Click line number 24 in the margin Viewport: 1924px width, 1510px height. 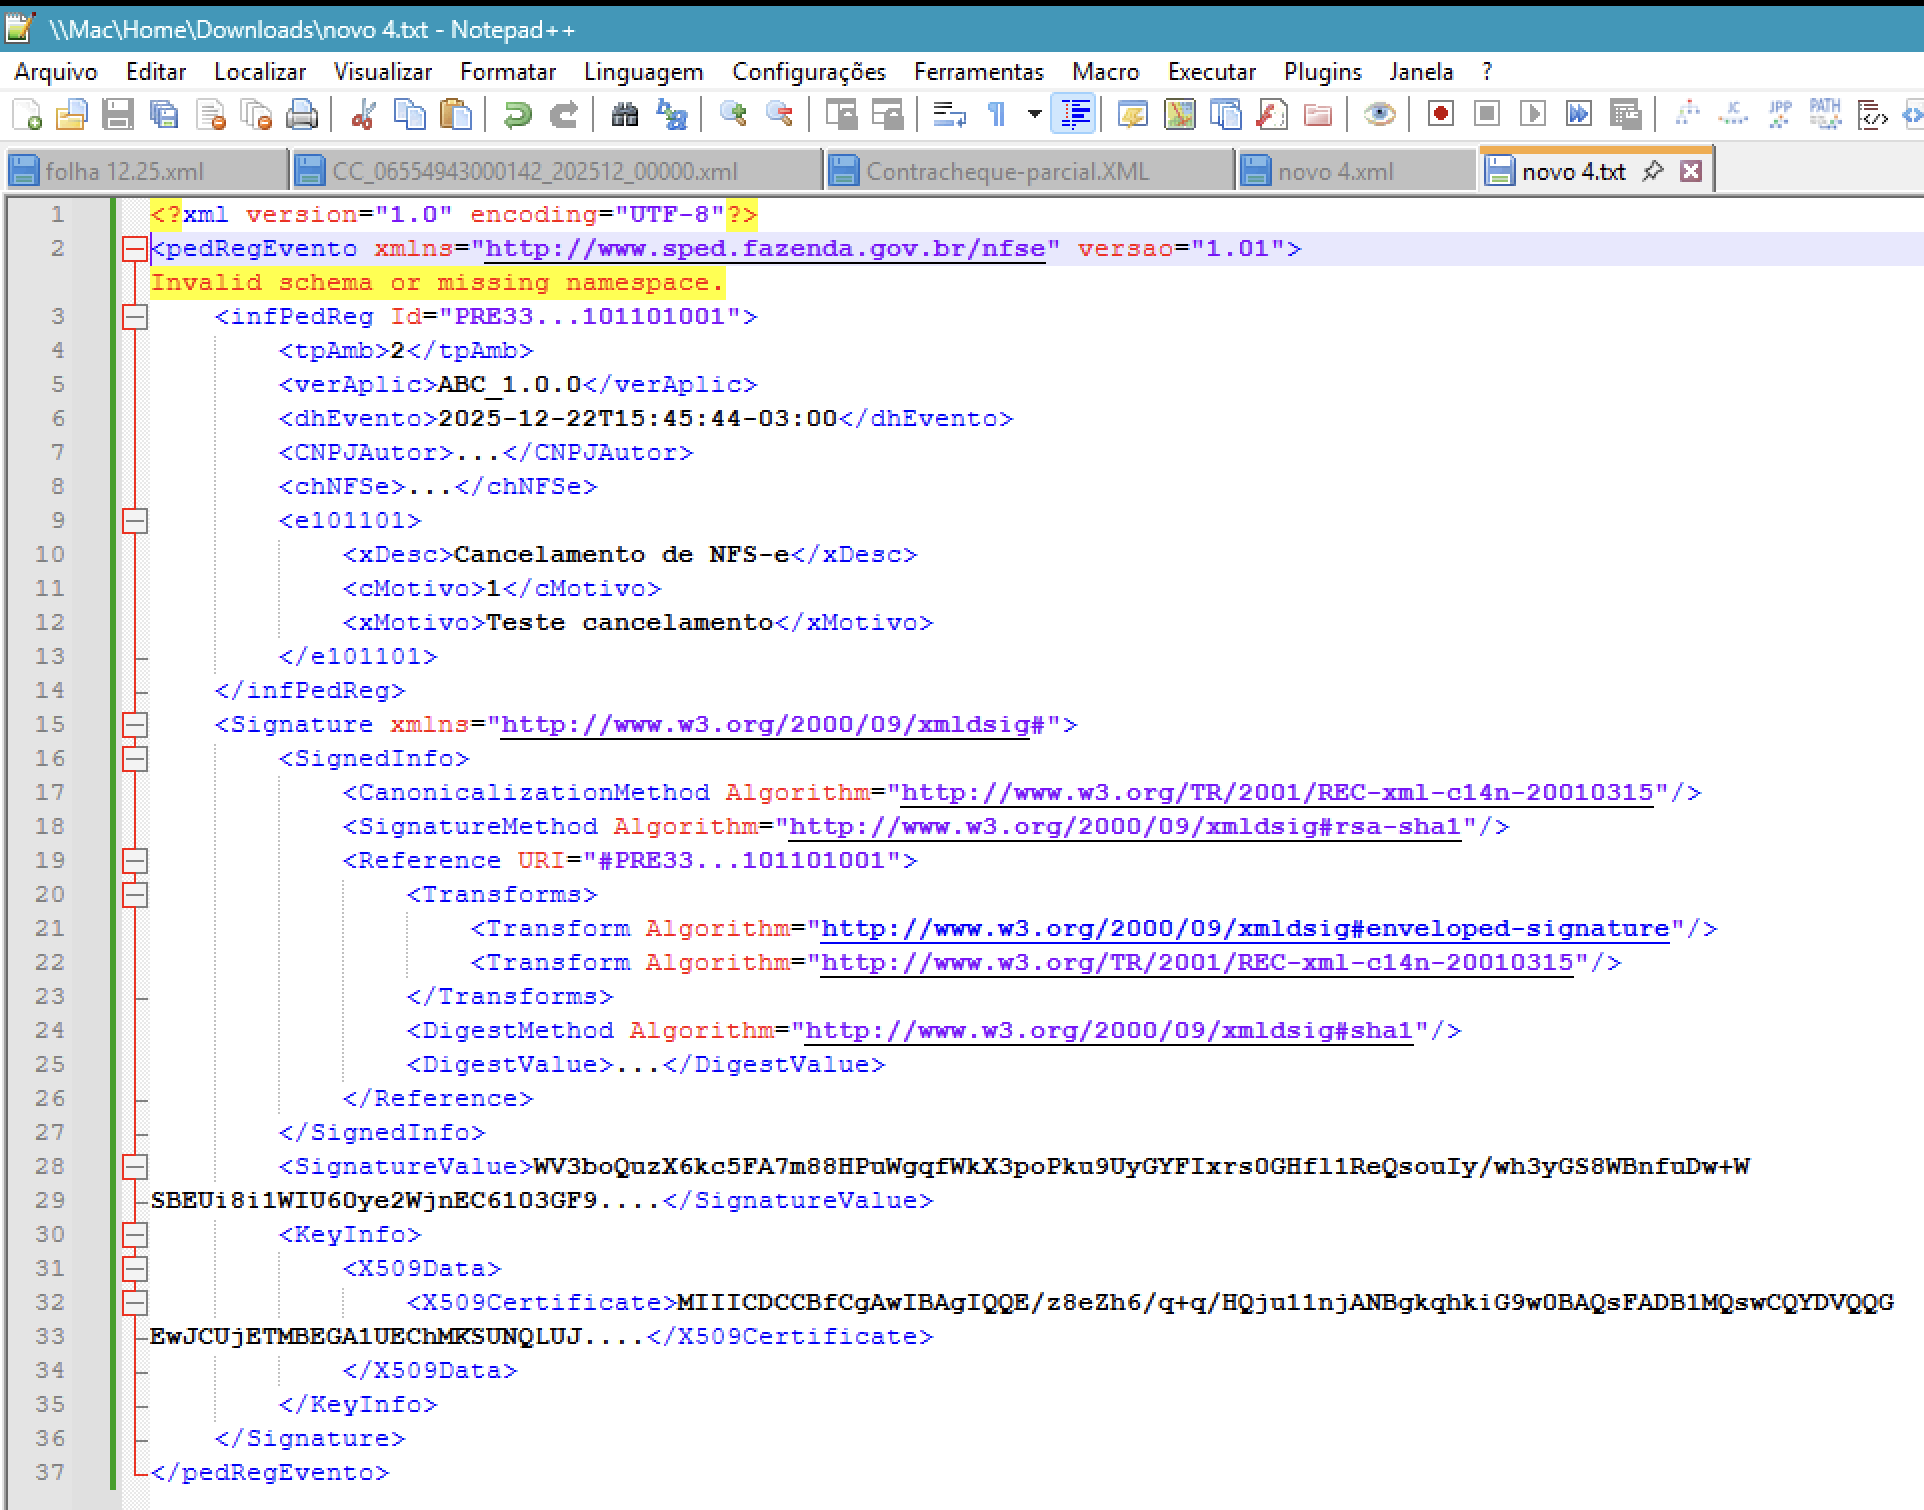point(50,1031)
